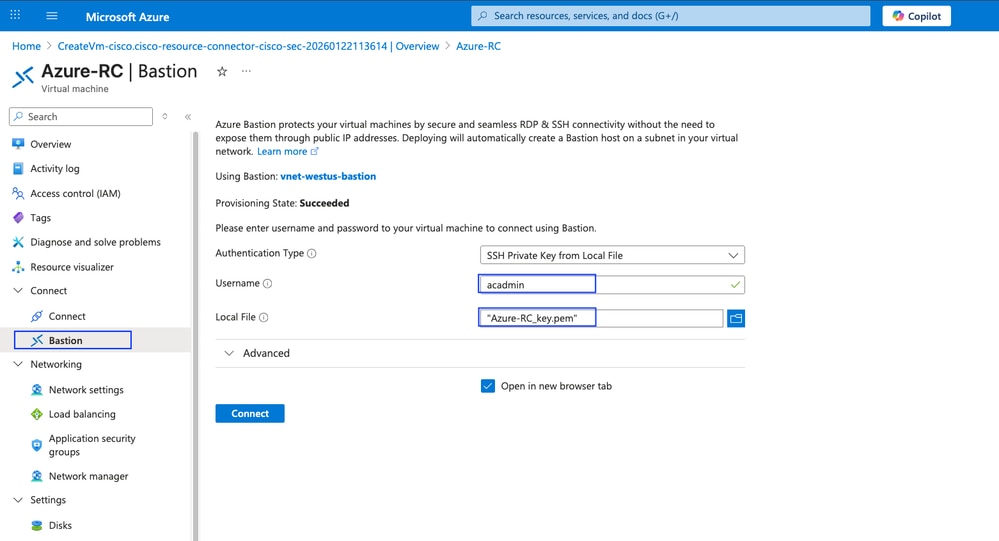Click the Application security groups shield icon
This screenshot has height=541, width=999.
click(x=36, y=445)
